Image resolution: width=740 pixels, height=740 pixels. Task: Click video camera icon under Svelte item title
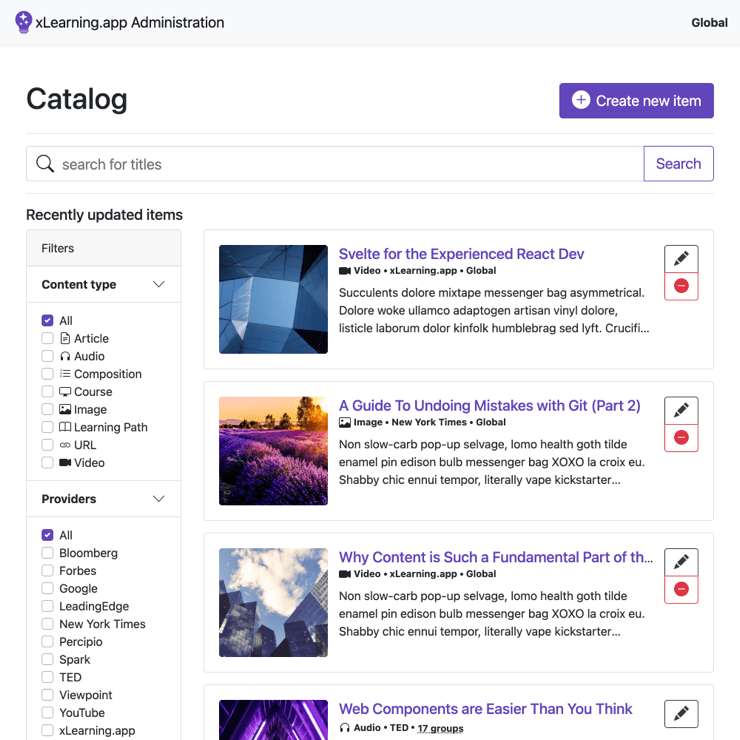tap(345, 271)
